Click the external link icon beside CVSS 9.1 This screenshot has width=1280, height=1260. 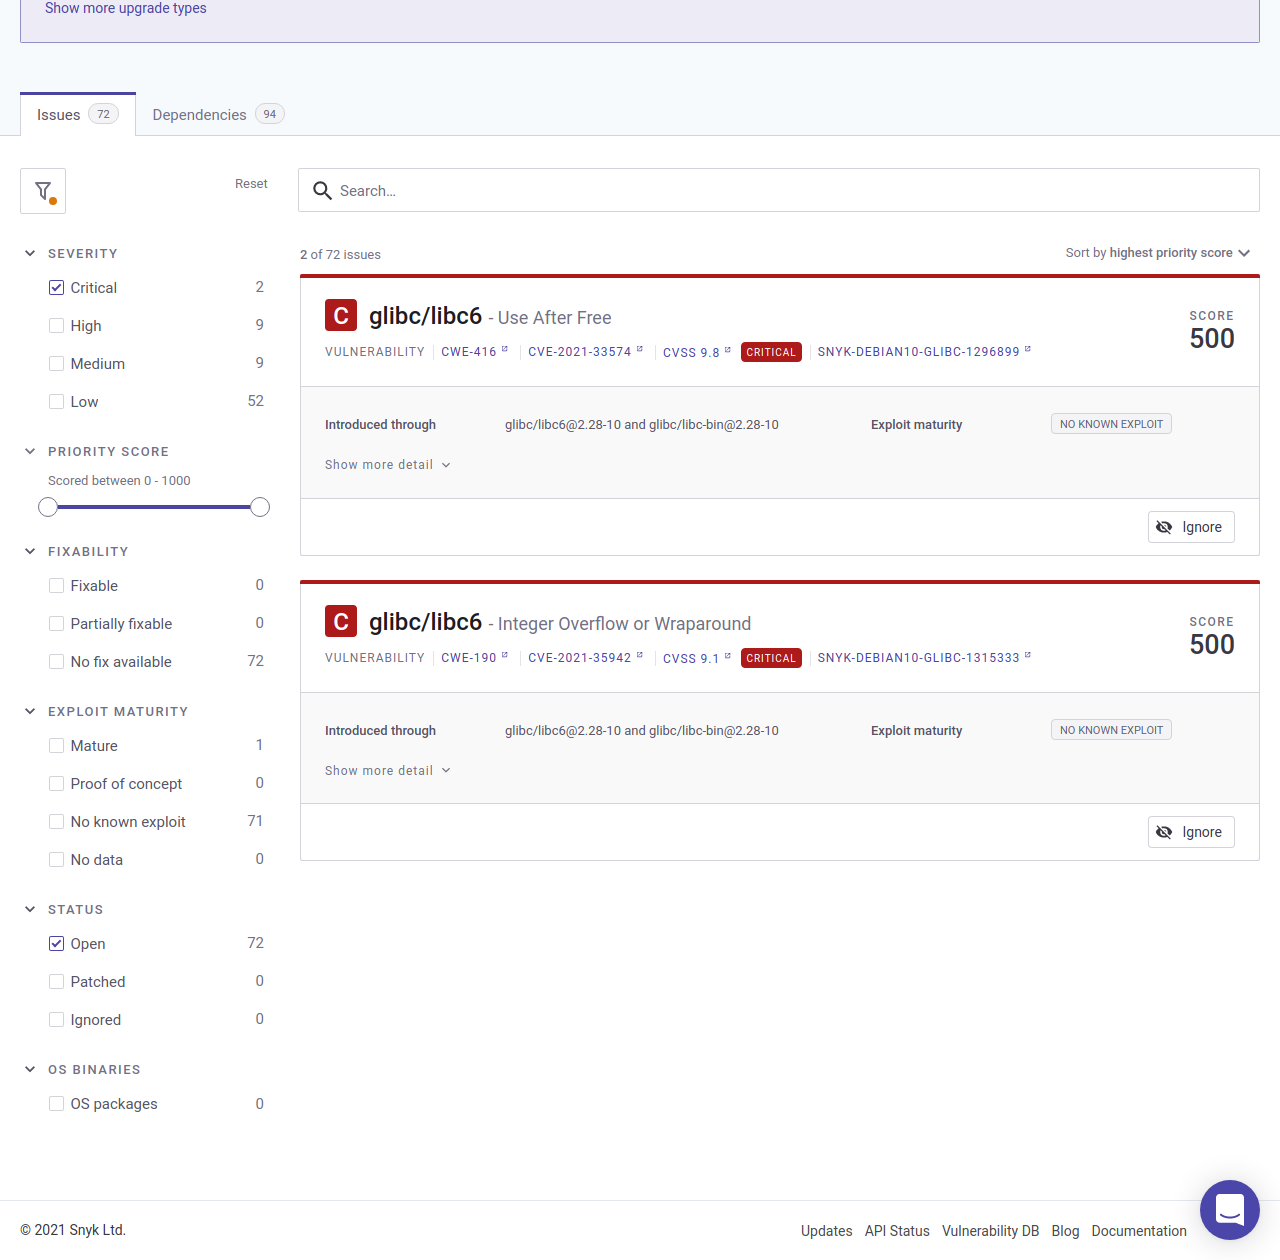[x=728, y=655]
